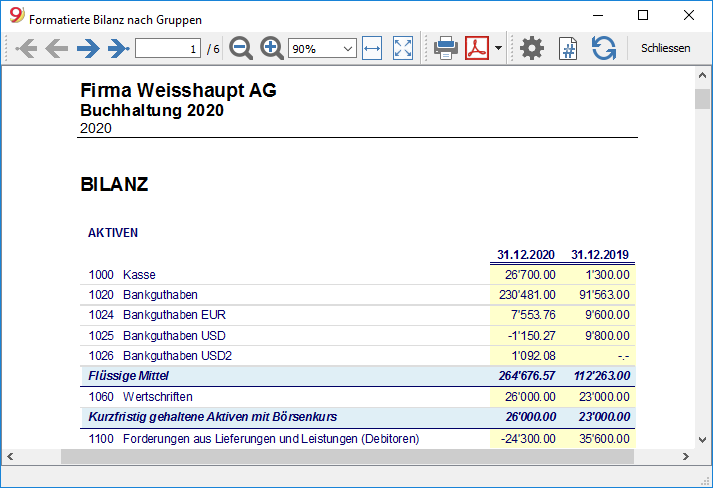Click the page number input field
Viewport: 713px width, 488px height.
[x=168, y=48]
